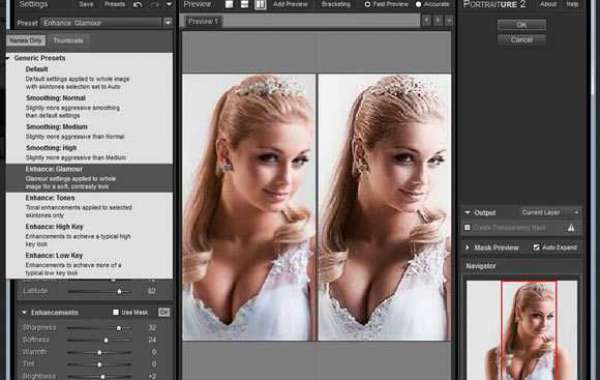Close current preview with the last arrow-bar icon

point(449,20)
